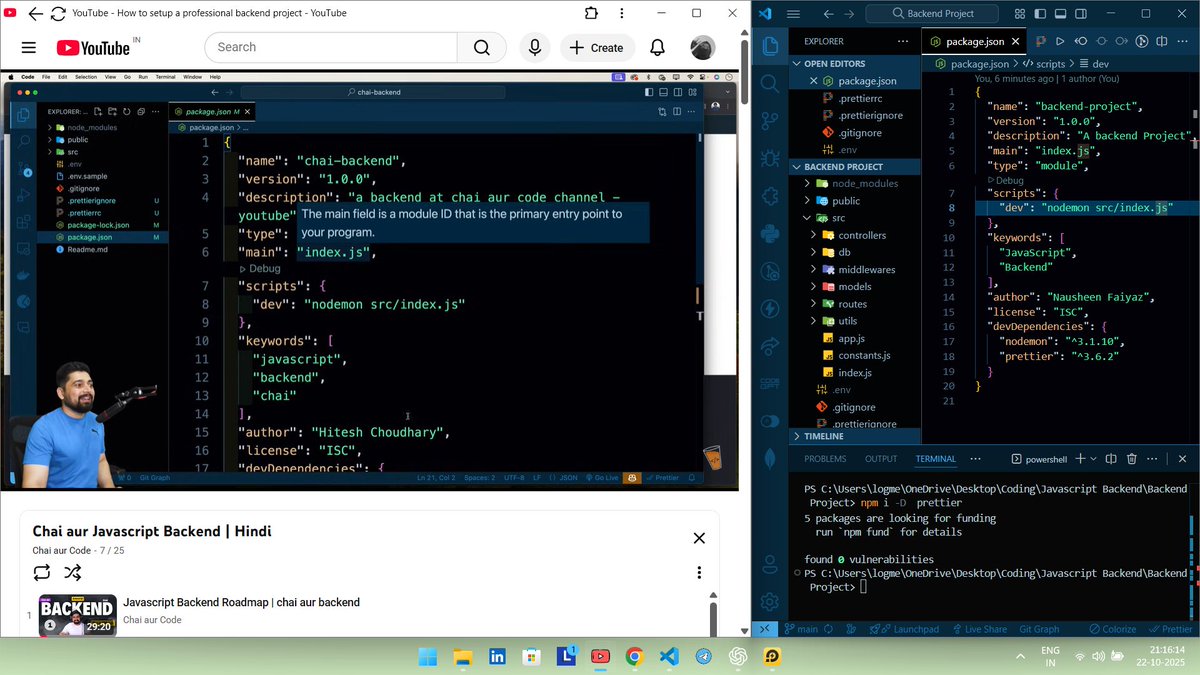The image size is (1200, 675).
Task: Open Git Graph from VS Code status bar
Action: (x=1039, y=629)
